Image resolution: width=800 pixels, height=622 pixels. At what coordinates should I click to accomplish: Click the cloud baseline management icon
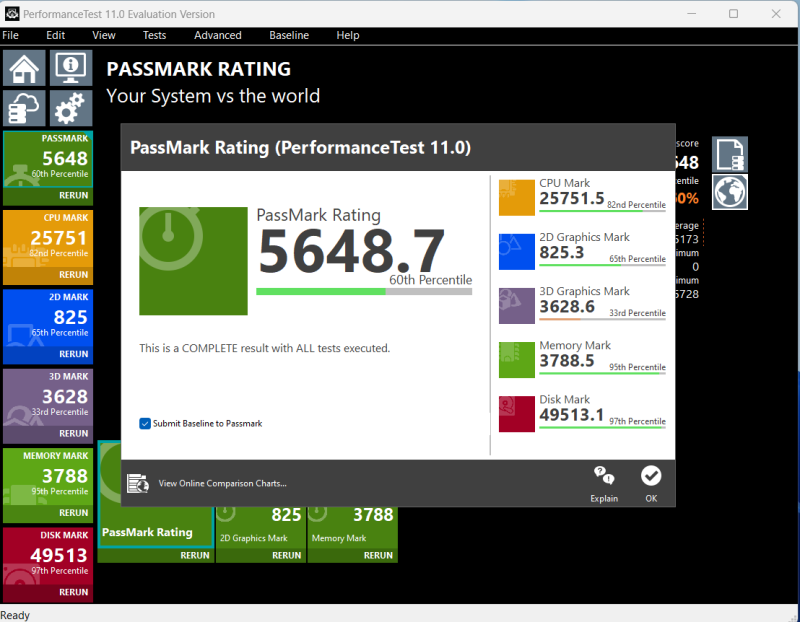point(25,108)
